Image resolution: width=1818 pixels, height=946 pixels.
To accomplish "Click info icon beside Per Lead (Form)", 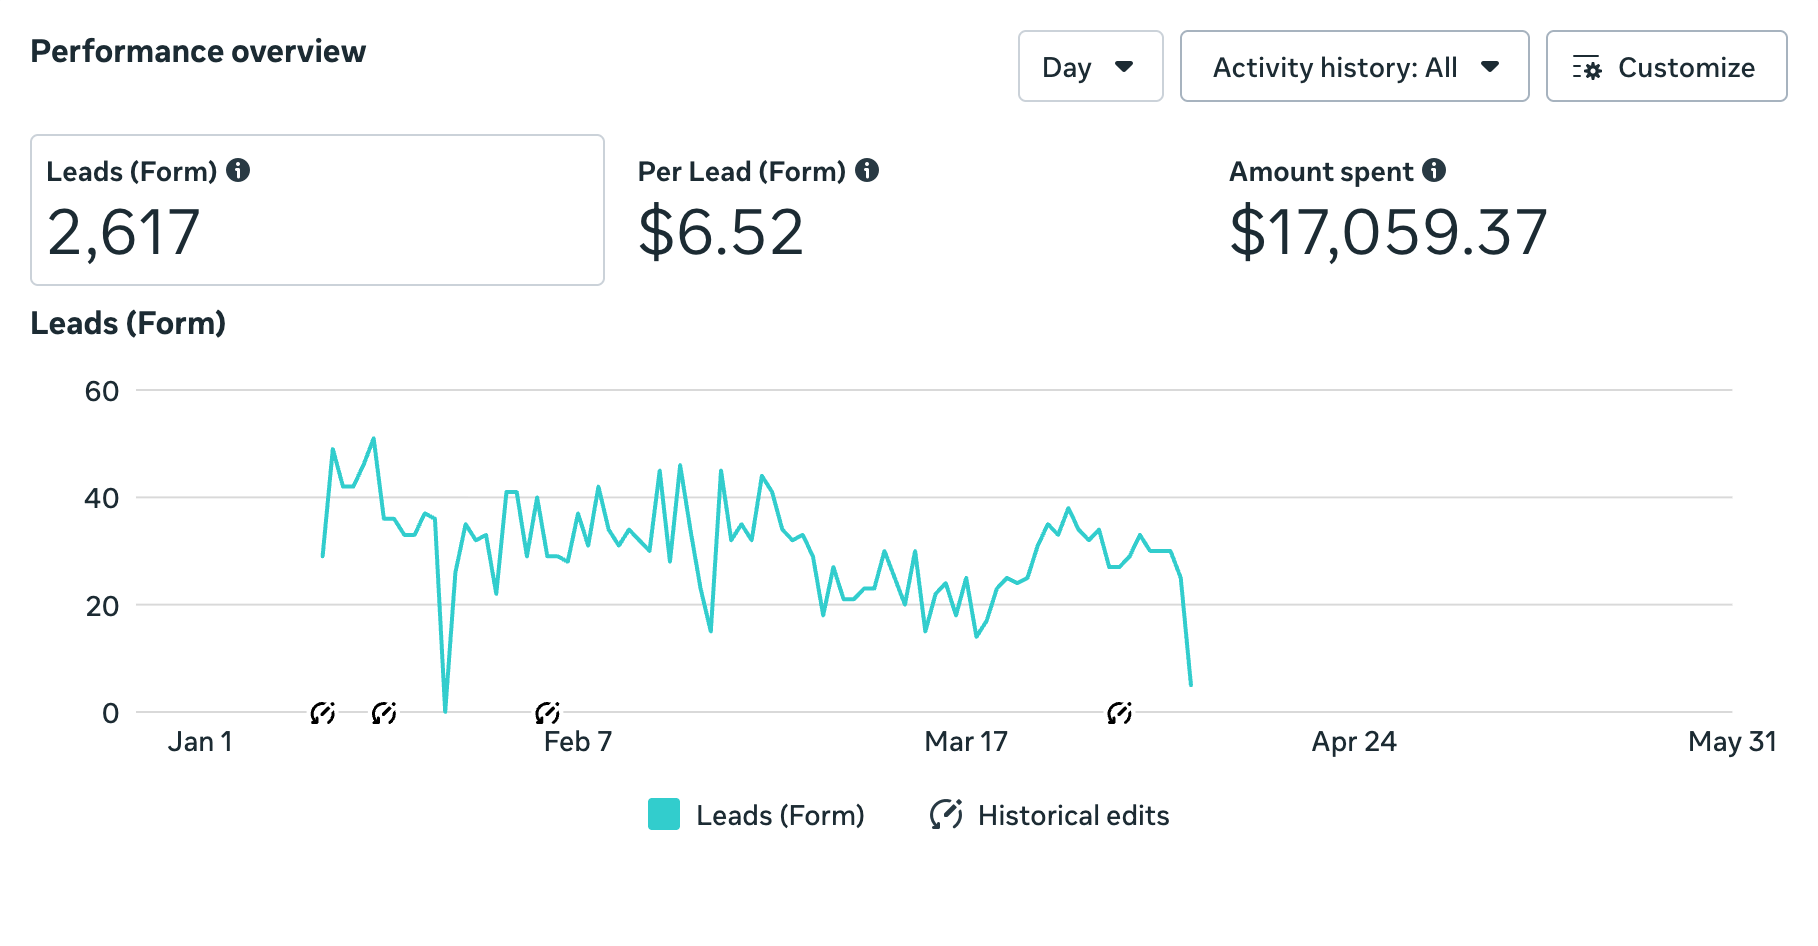I will coord(867,170).
